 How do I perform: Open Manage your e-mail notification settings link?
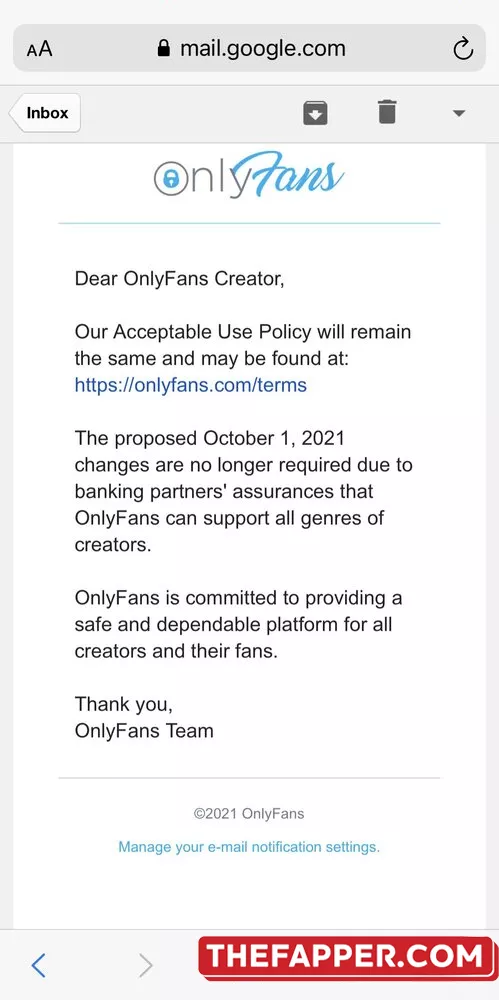pyautogui.click(x=249, y=847)
